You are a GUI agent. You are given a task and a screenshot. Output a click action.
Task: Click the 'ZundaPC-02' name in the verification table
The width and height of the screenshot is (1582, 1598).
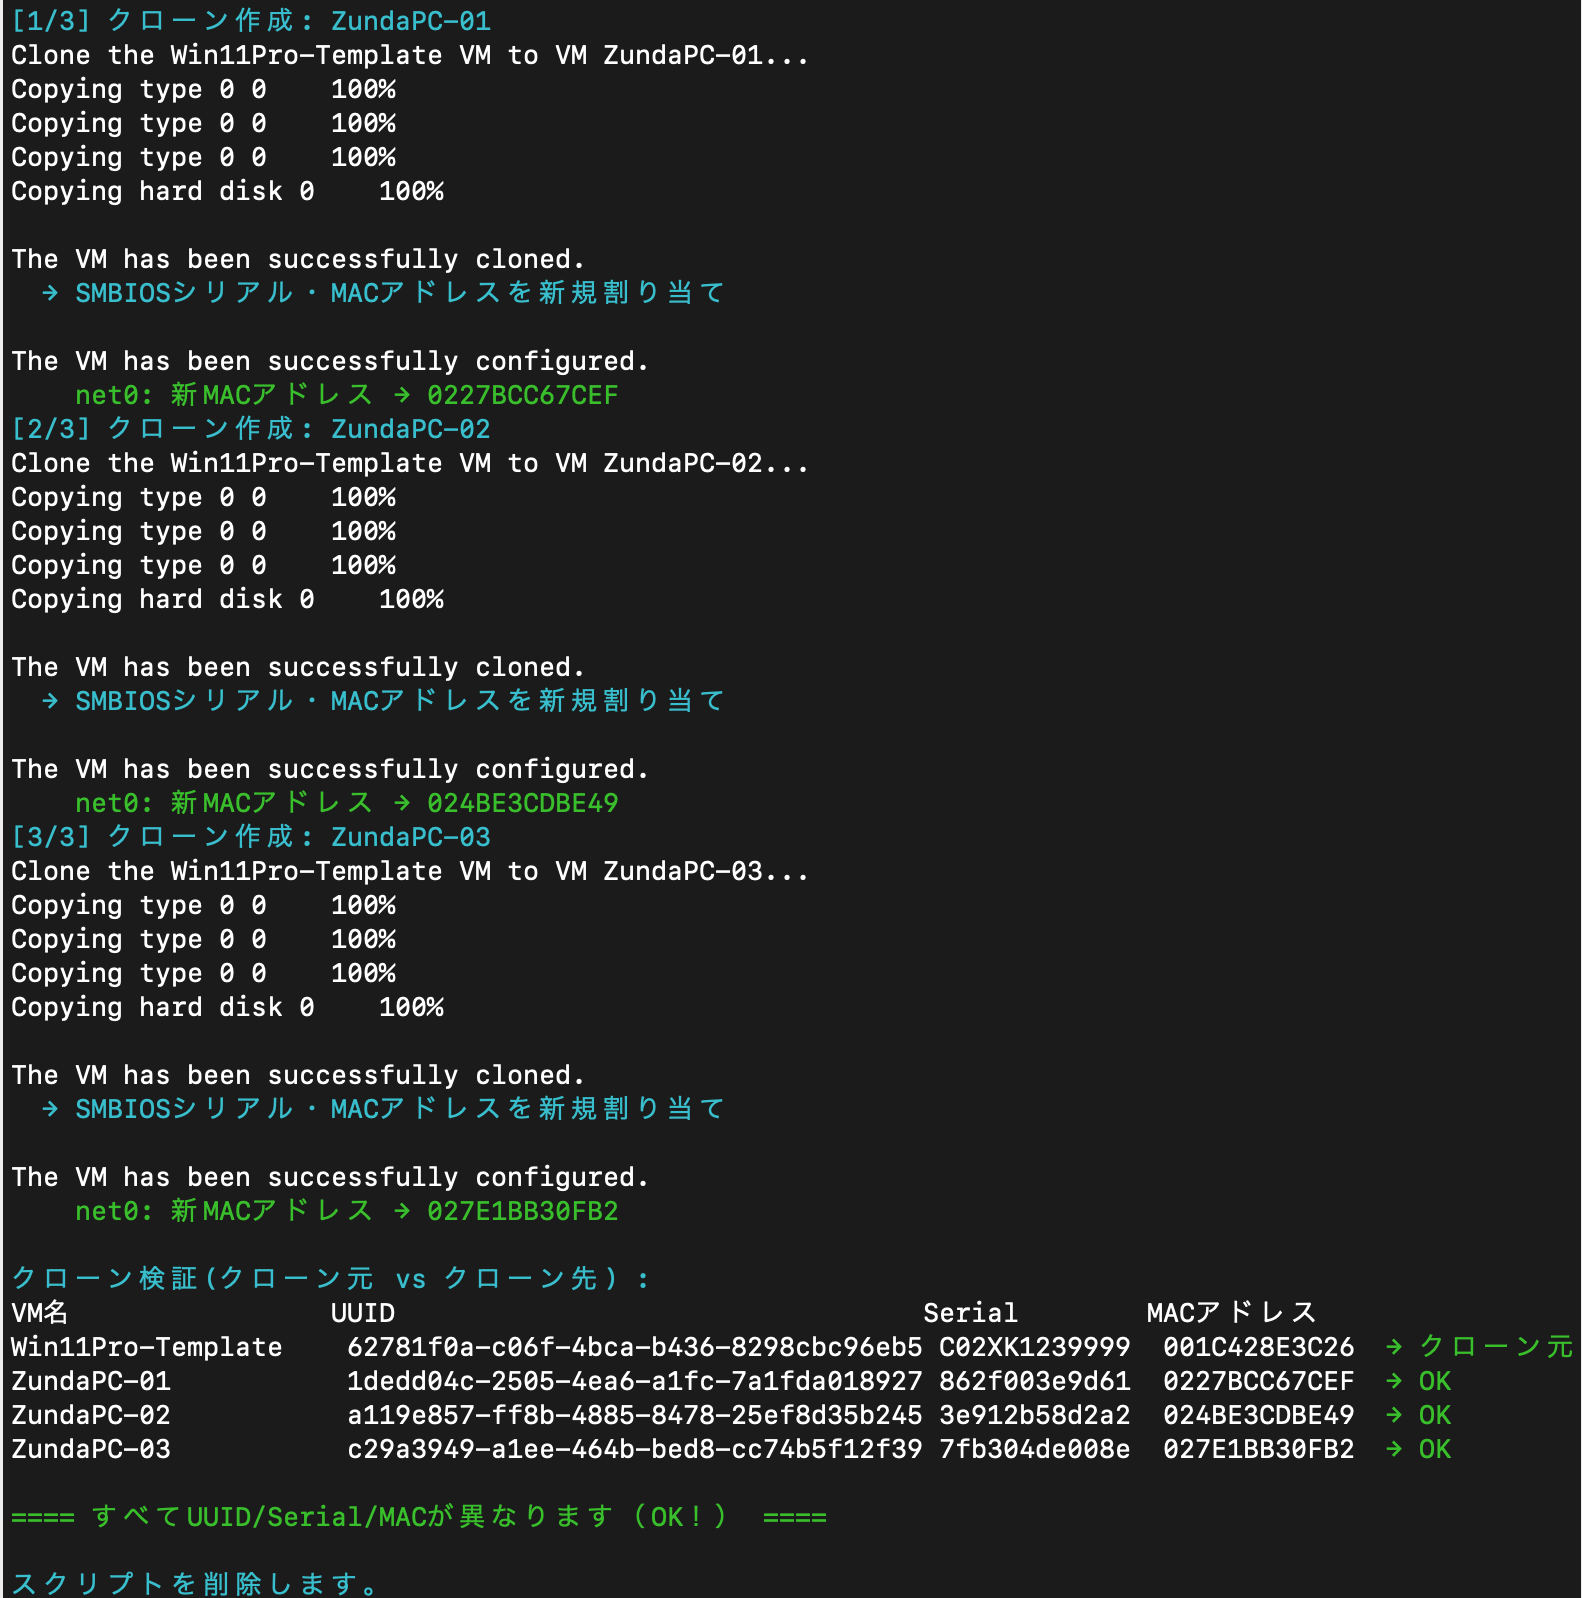[x=91, y=1415]
